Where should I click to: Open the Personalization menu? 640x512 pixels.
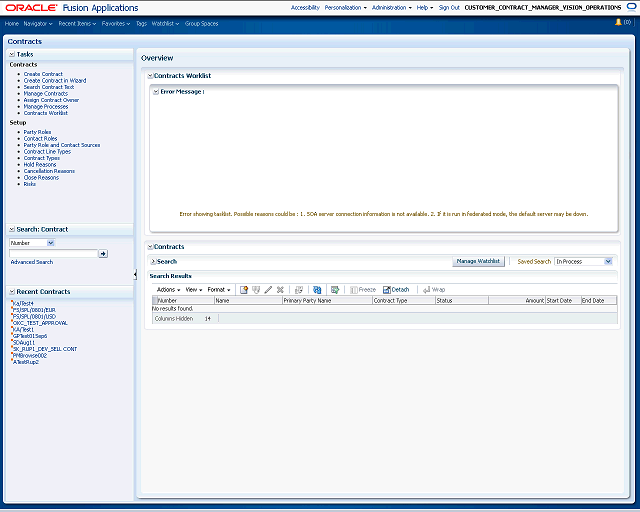345,8
